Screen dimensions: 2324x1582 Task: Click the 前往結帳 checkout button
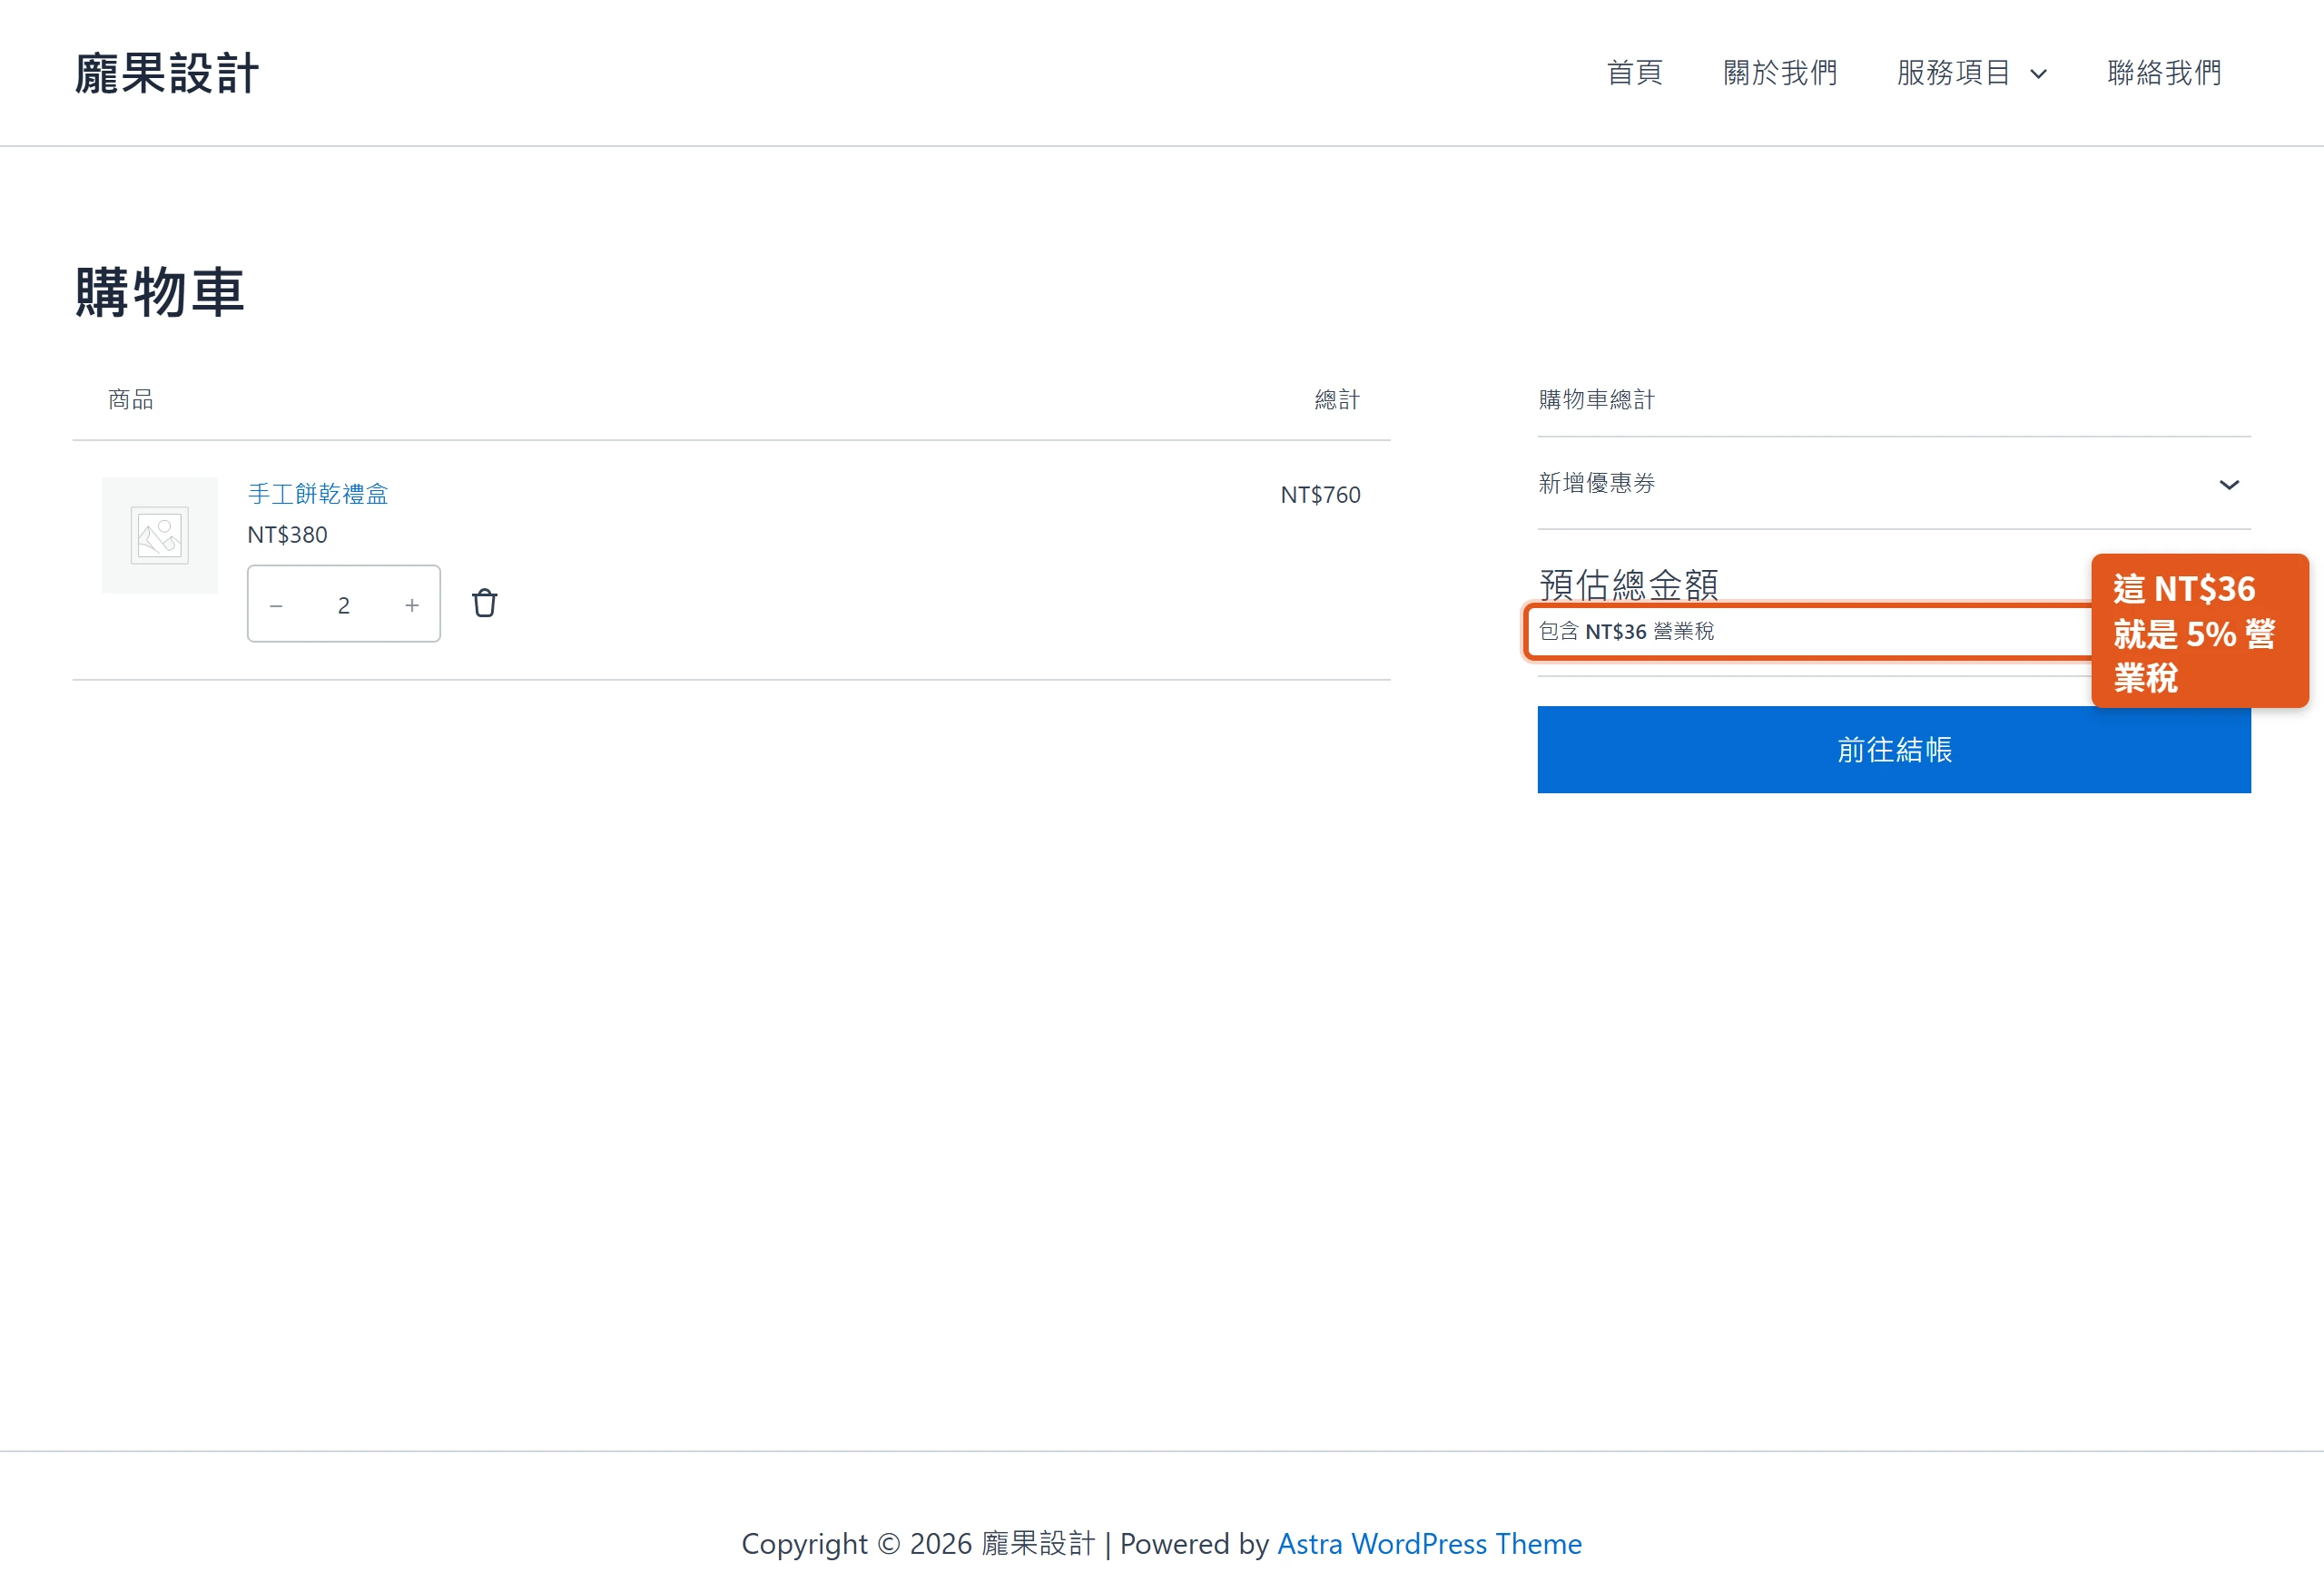(x=1894, y=749)
